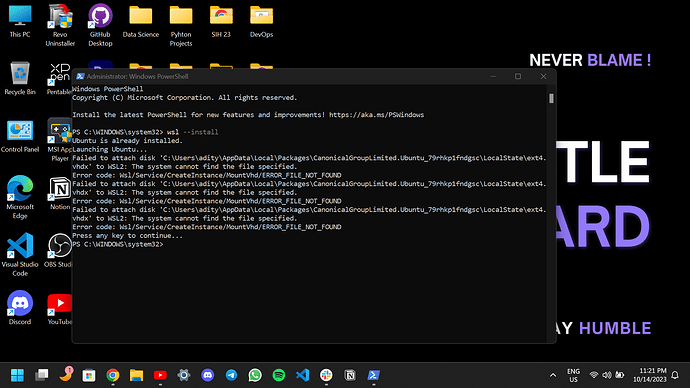Open Spotify from the taskbar

[279, 375]
